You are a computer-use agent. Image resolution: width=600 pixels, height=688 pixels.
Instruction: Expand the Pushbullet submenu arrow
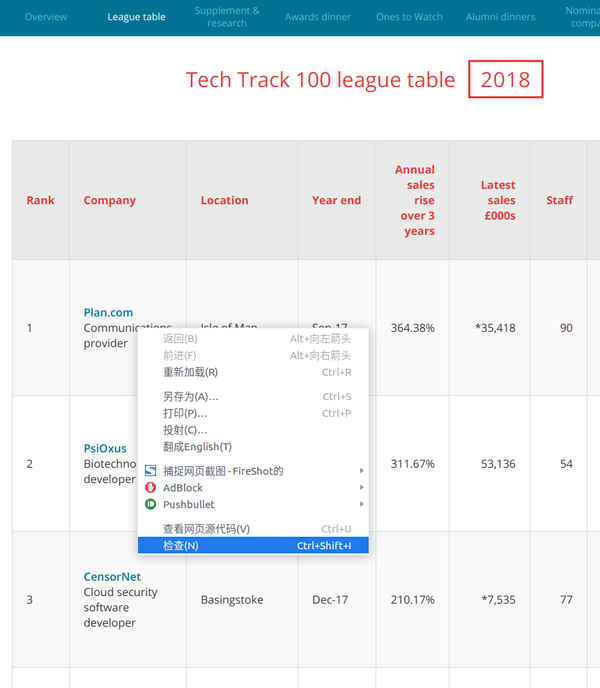361,504
